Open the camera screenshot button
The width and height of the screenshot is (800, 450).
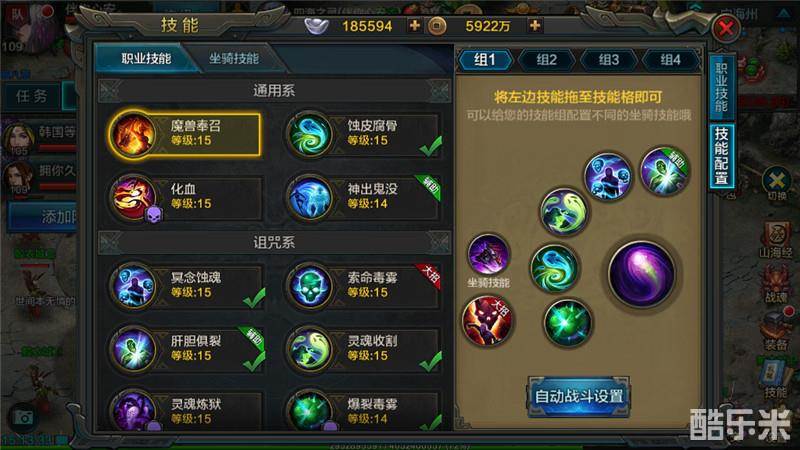[22, 418]
